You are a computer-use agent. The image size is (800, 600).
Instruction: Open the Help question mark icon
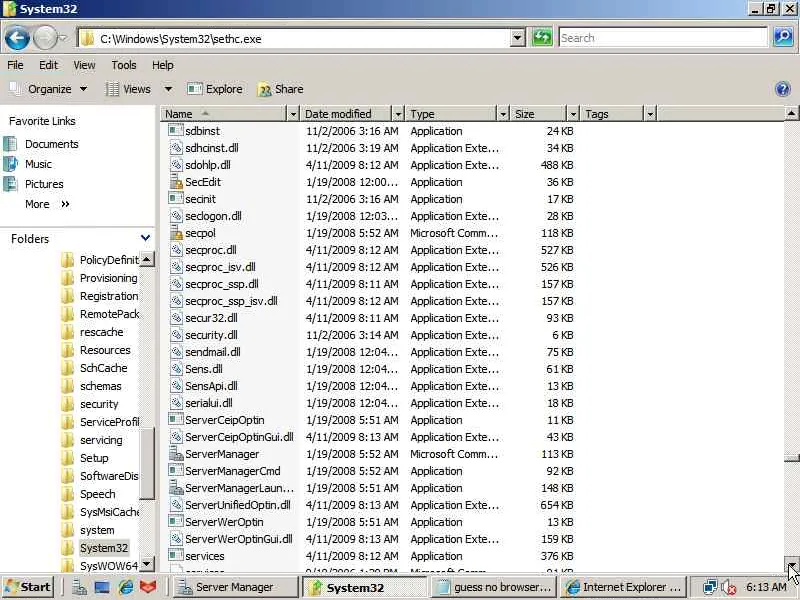(x=782, y=89)
